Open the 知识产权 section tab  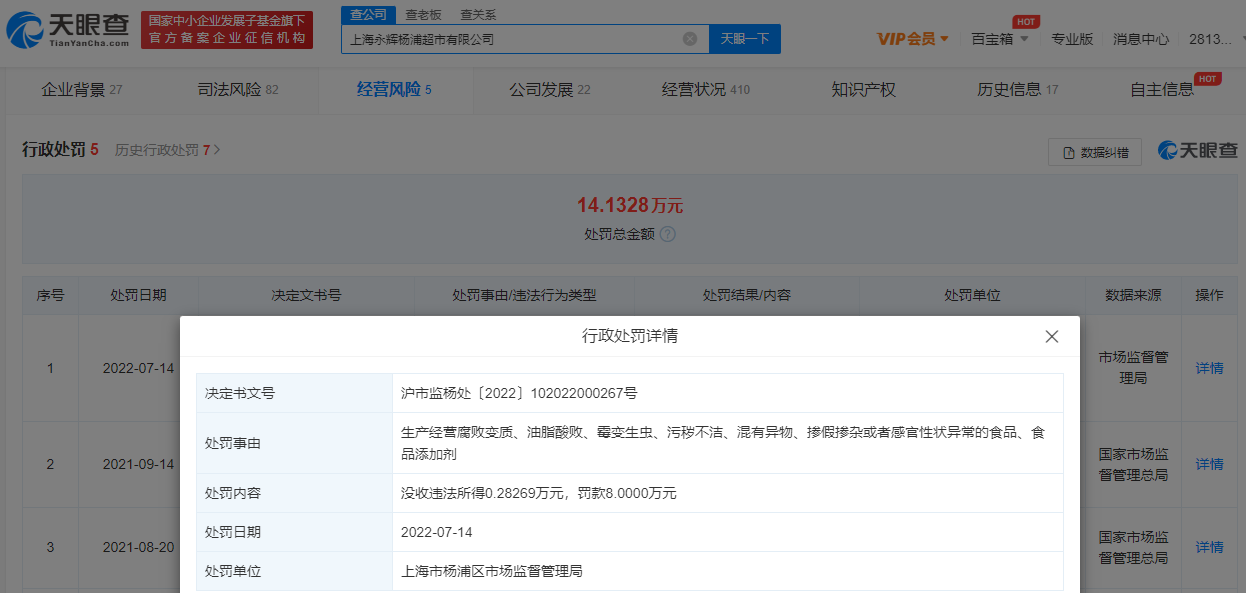pyautogui.click(x=864, y=90)
